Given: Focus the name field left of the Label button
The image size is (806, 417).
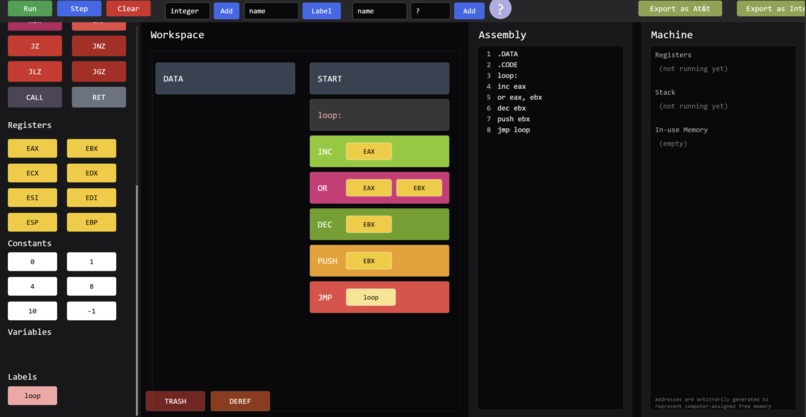Looking at the screenshot, I should click(x=271, y=11).
